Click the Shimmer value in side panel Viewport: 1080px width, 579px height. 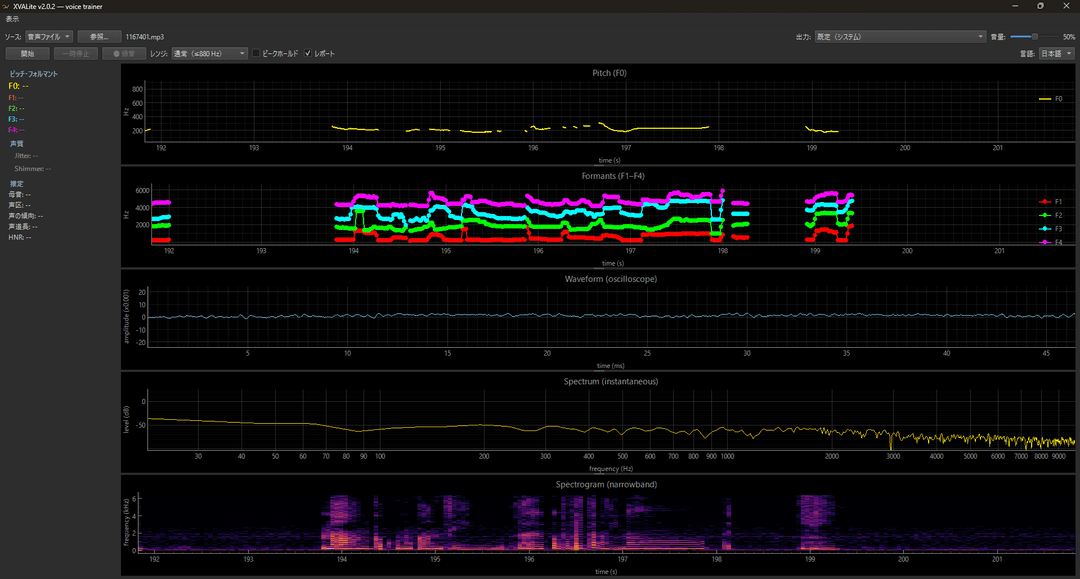(x=32, y=169)
